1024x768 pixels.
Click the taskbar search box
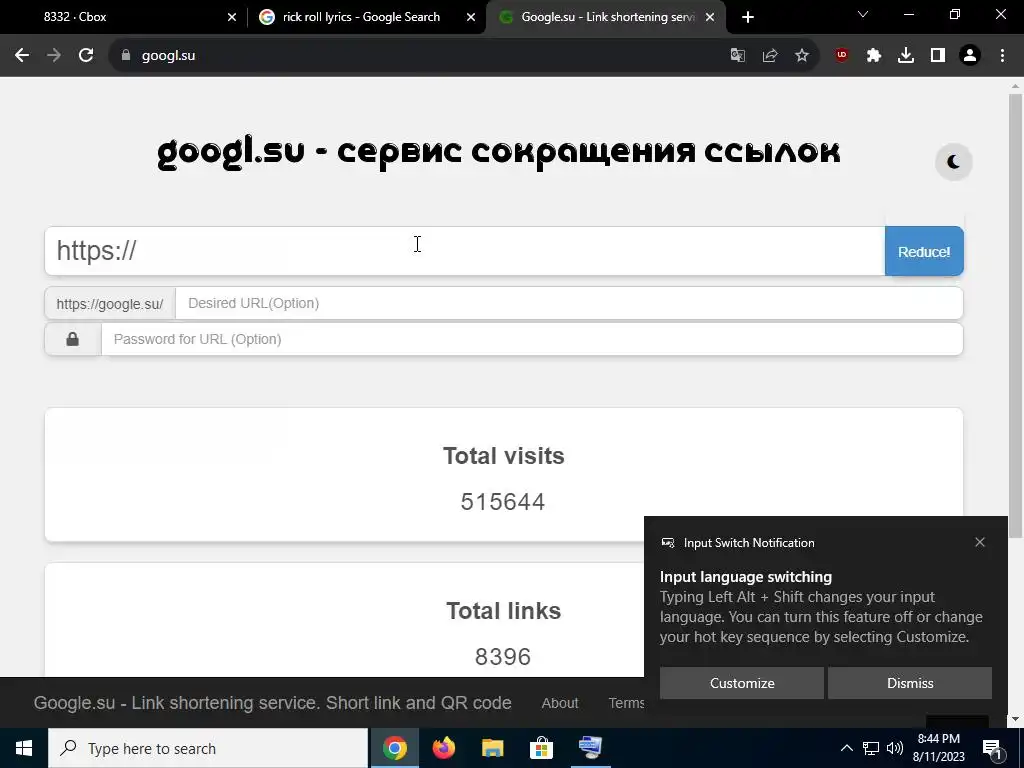coord(208,748)
